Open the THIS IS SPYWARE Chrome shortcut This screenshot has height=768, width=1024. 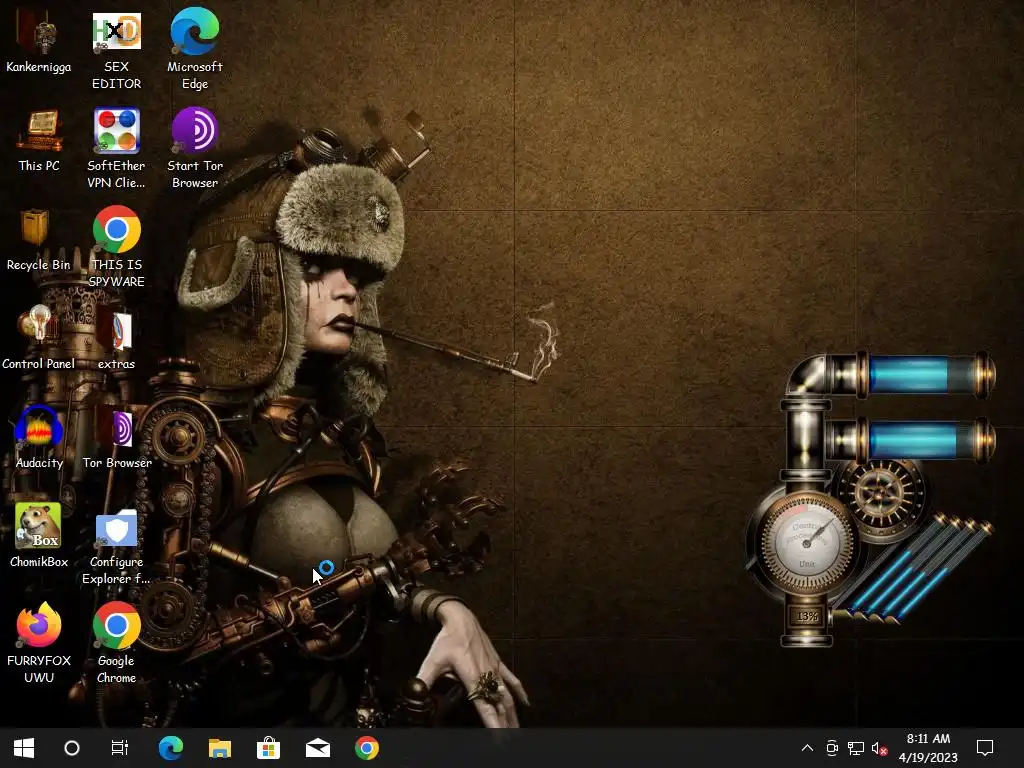point(116,248)
